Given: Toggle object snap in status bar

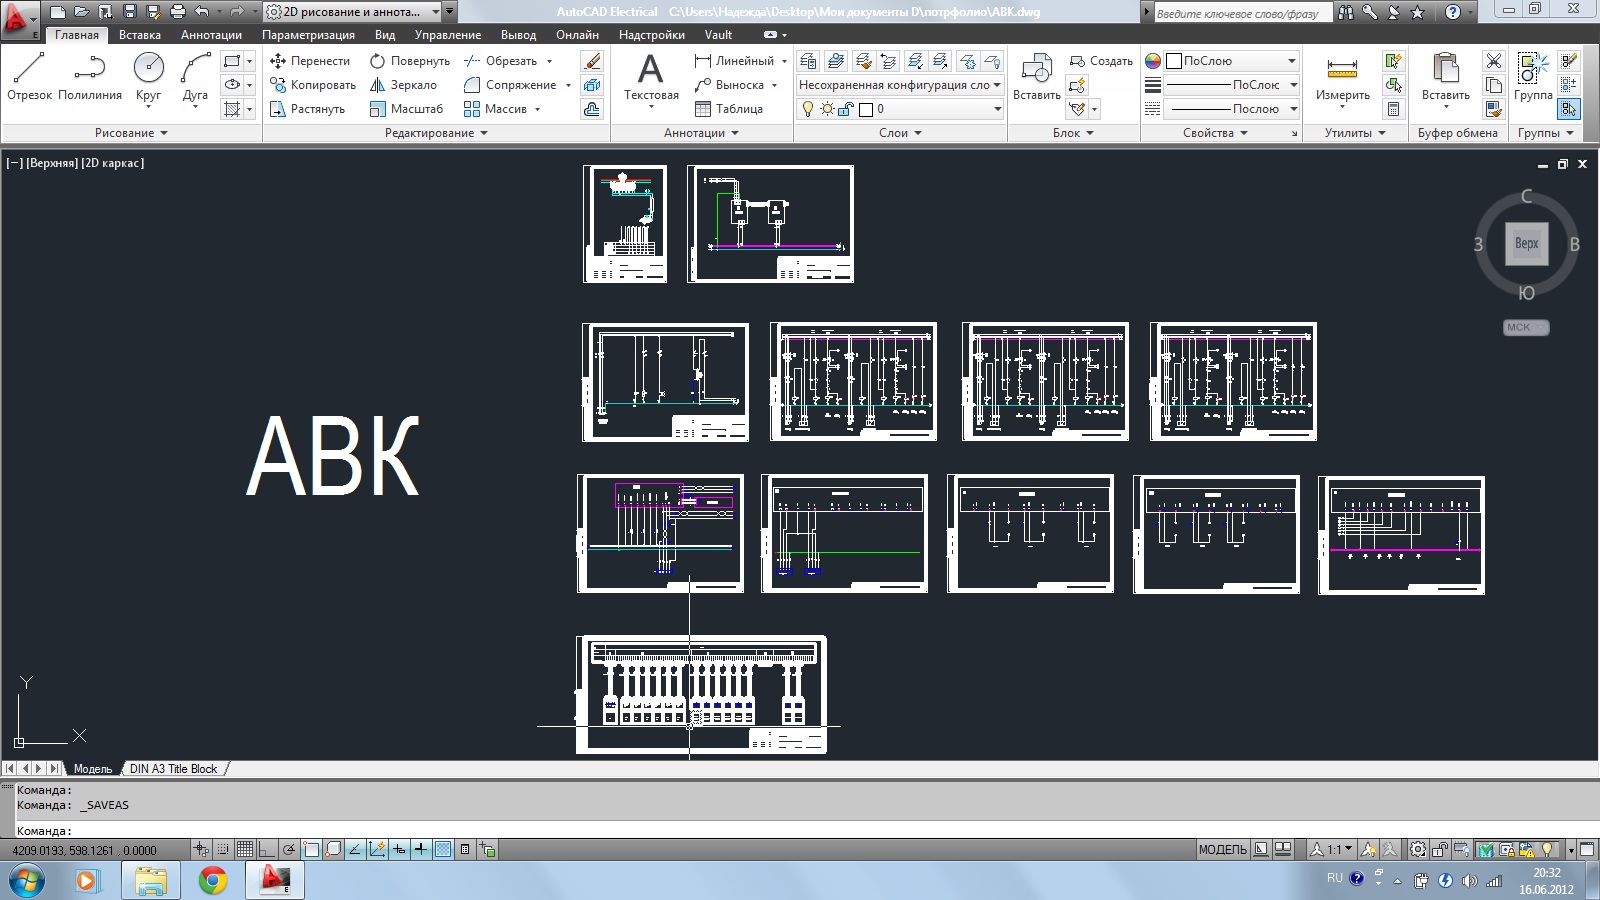Looking at the screenshot, I should click(x=311, y=850).
